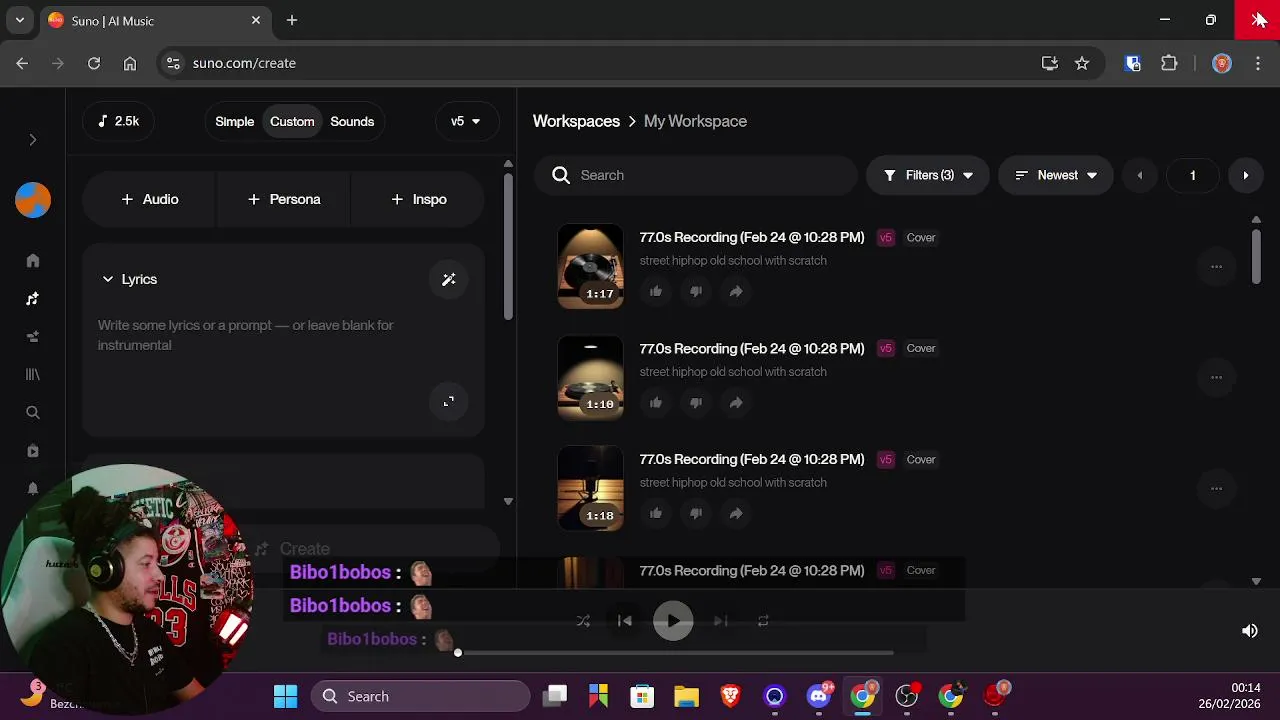Click the user avatar in Suno sidebar
Viewport: 1280px width, 720px height.
tap(33, 200)
